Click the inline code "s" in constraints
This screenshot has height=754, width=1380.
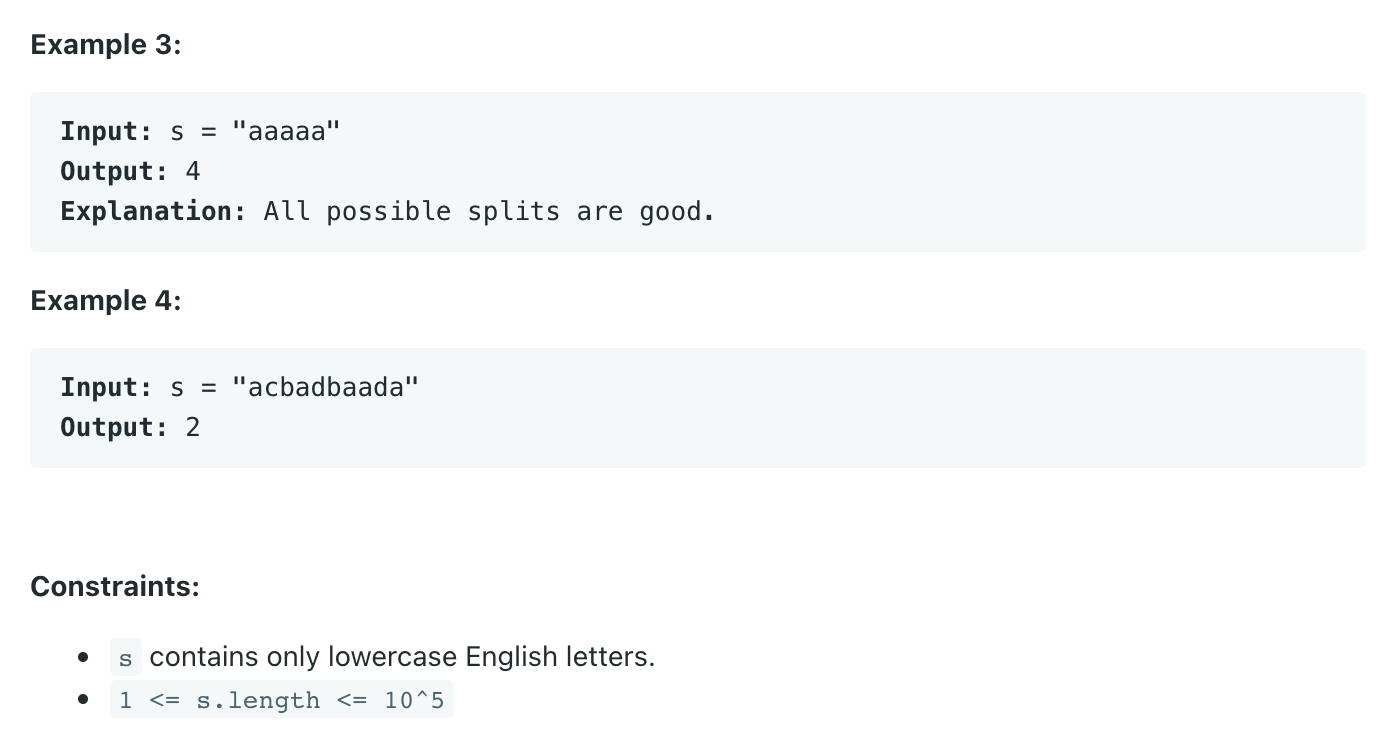[x=126, y=658]
